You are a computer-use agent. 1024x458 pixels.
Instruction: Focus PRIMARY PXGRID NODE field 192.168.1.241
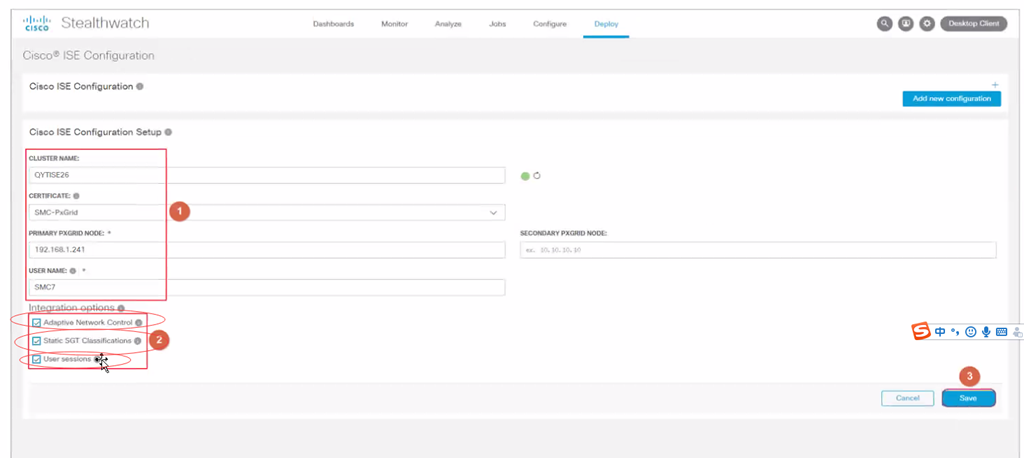[x=267, y=250]
